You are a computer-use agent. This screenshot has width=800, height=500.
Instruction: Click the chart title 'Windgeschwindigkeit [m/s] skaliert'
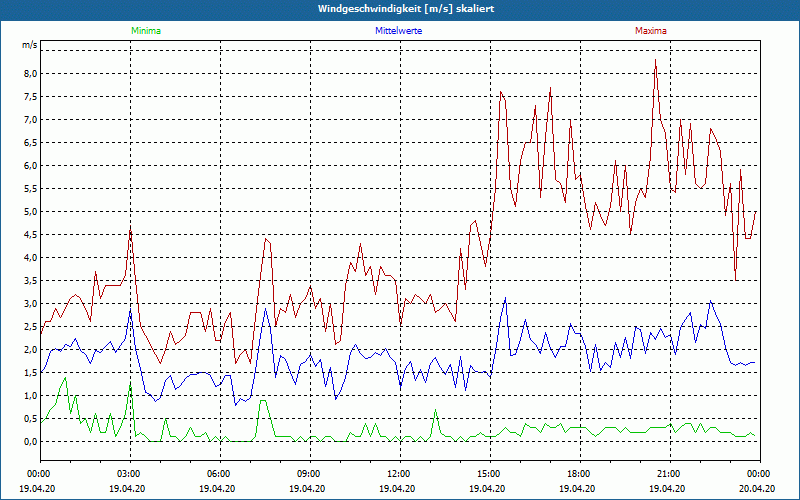click(x=406, y=9)
